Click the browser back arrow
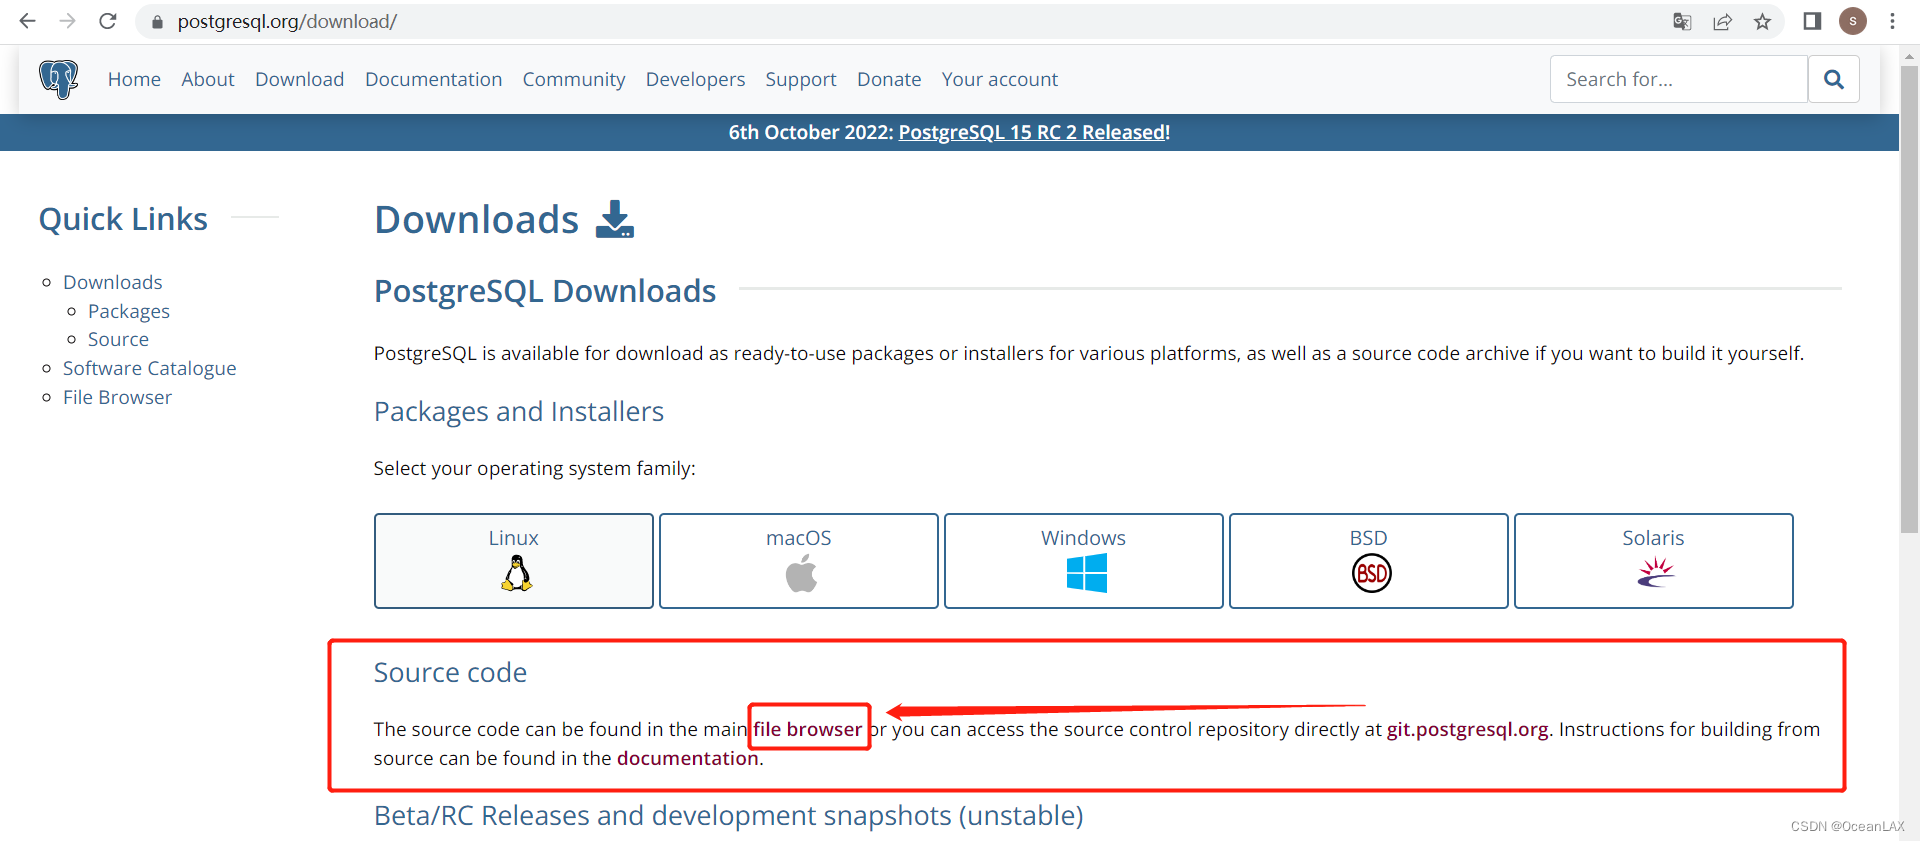Viewport: 1920px width, 841px height. [27, 21]
